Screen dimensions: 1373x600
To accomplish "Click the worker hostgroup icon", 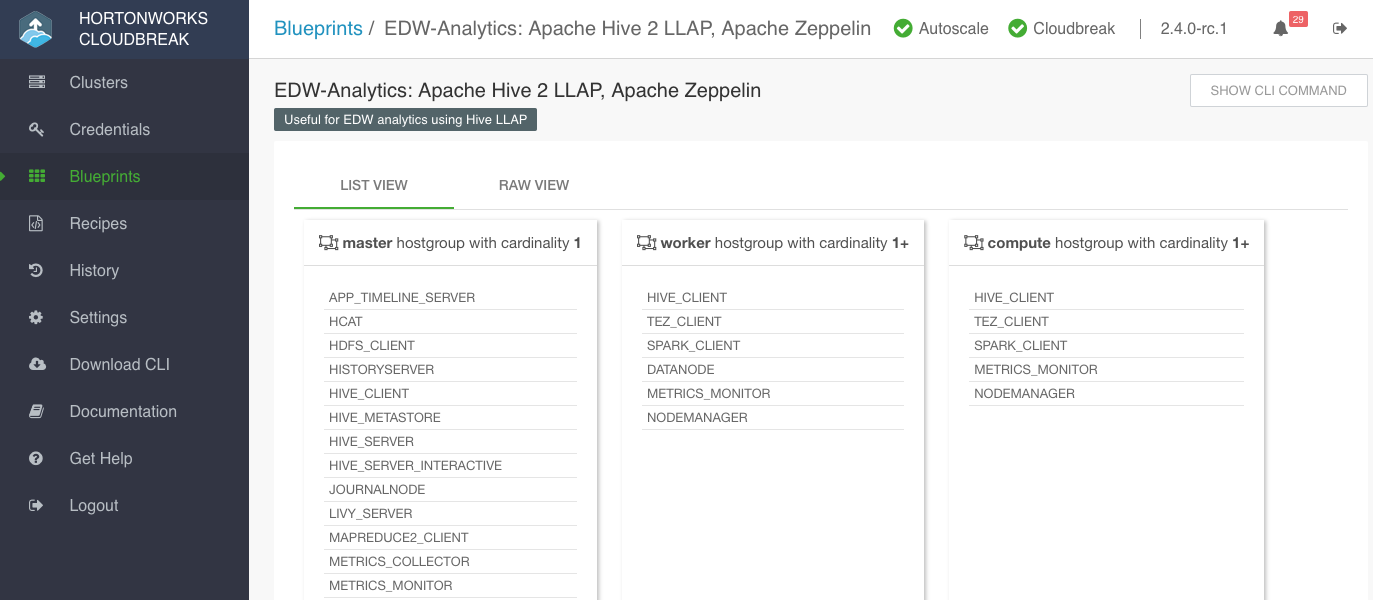I will (646, 243).
